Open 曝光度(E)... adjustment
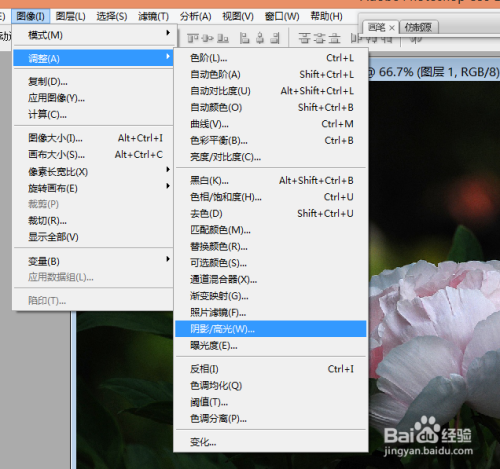Viewport: 500px width, 469px height. [271, 346]
